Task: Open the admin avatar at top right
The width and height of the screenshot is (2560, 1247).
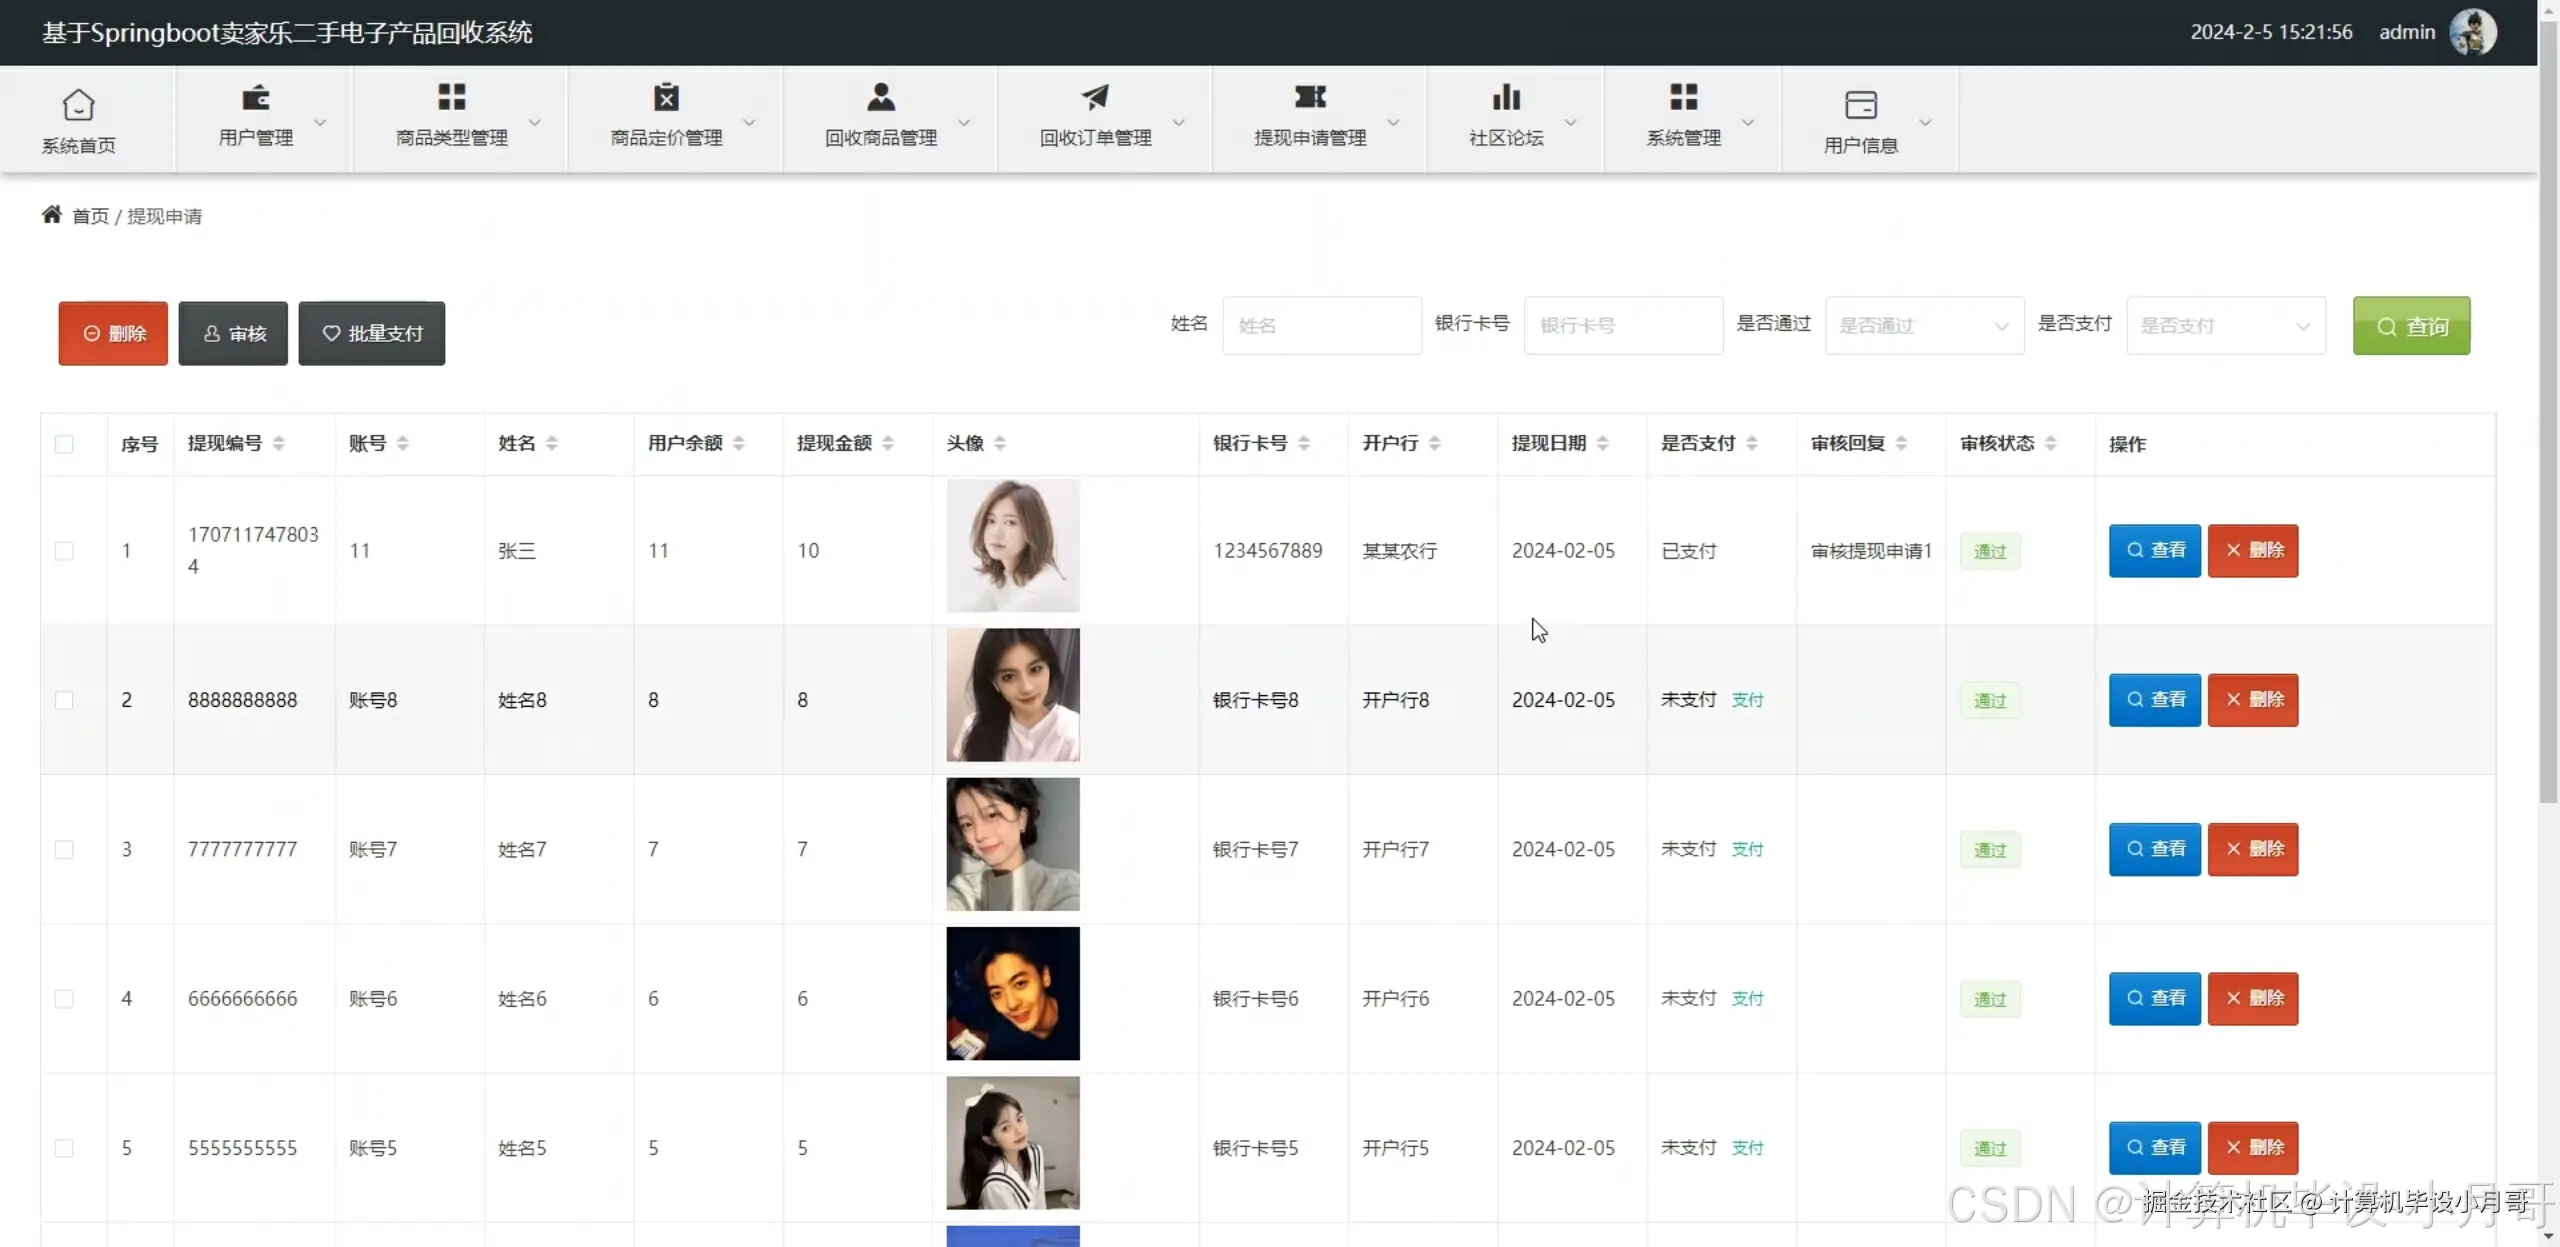Action: tap(2473, 32)
